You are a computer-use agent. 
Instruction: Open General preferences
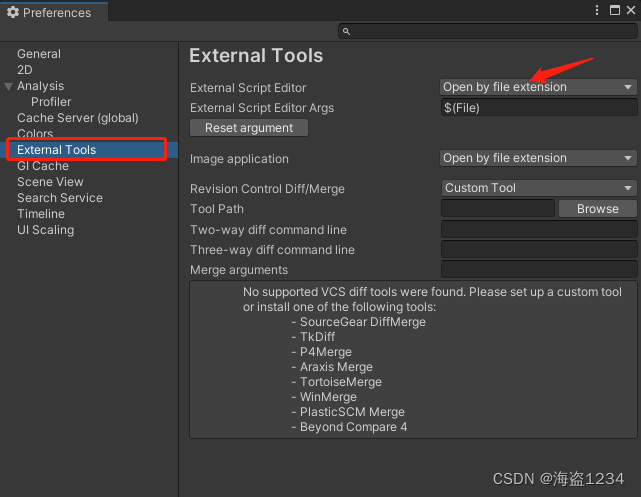tap(39, 54)
